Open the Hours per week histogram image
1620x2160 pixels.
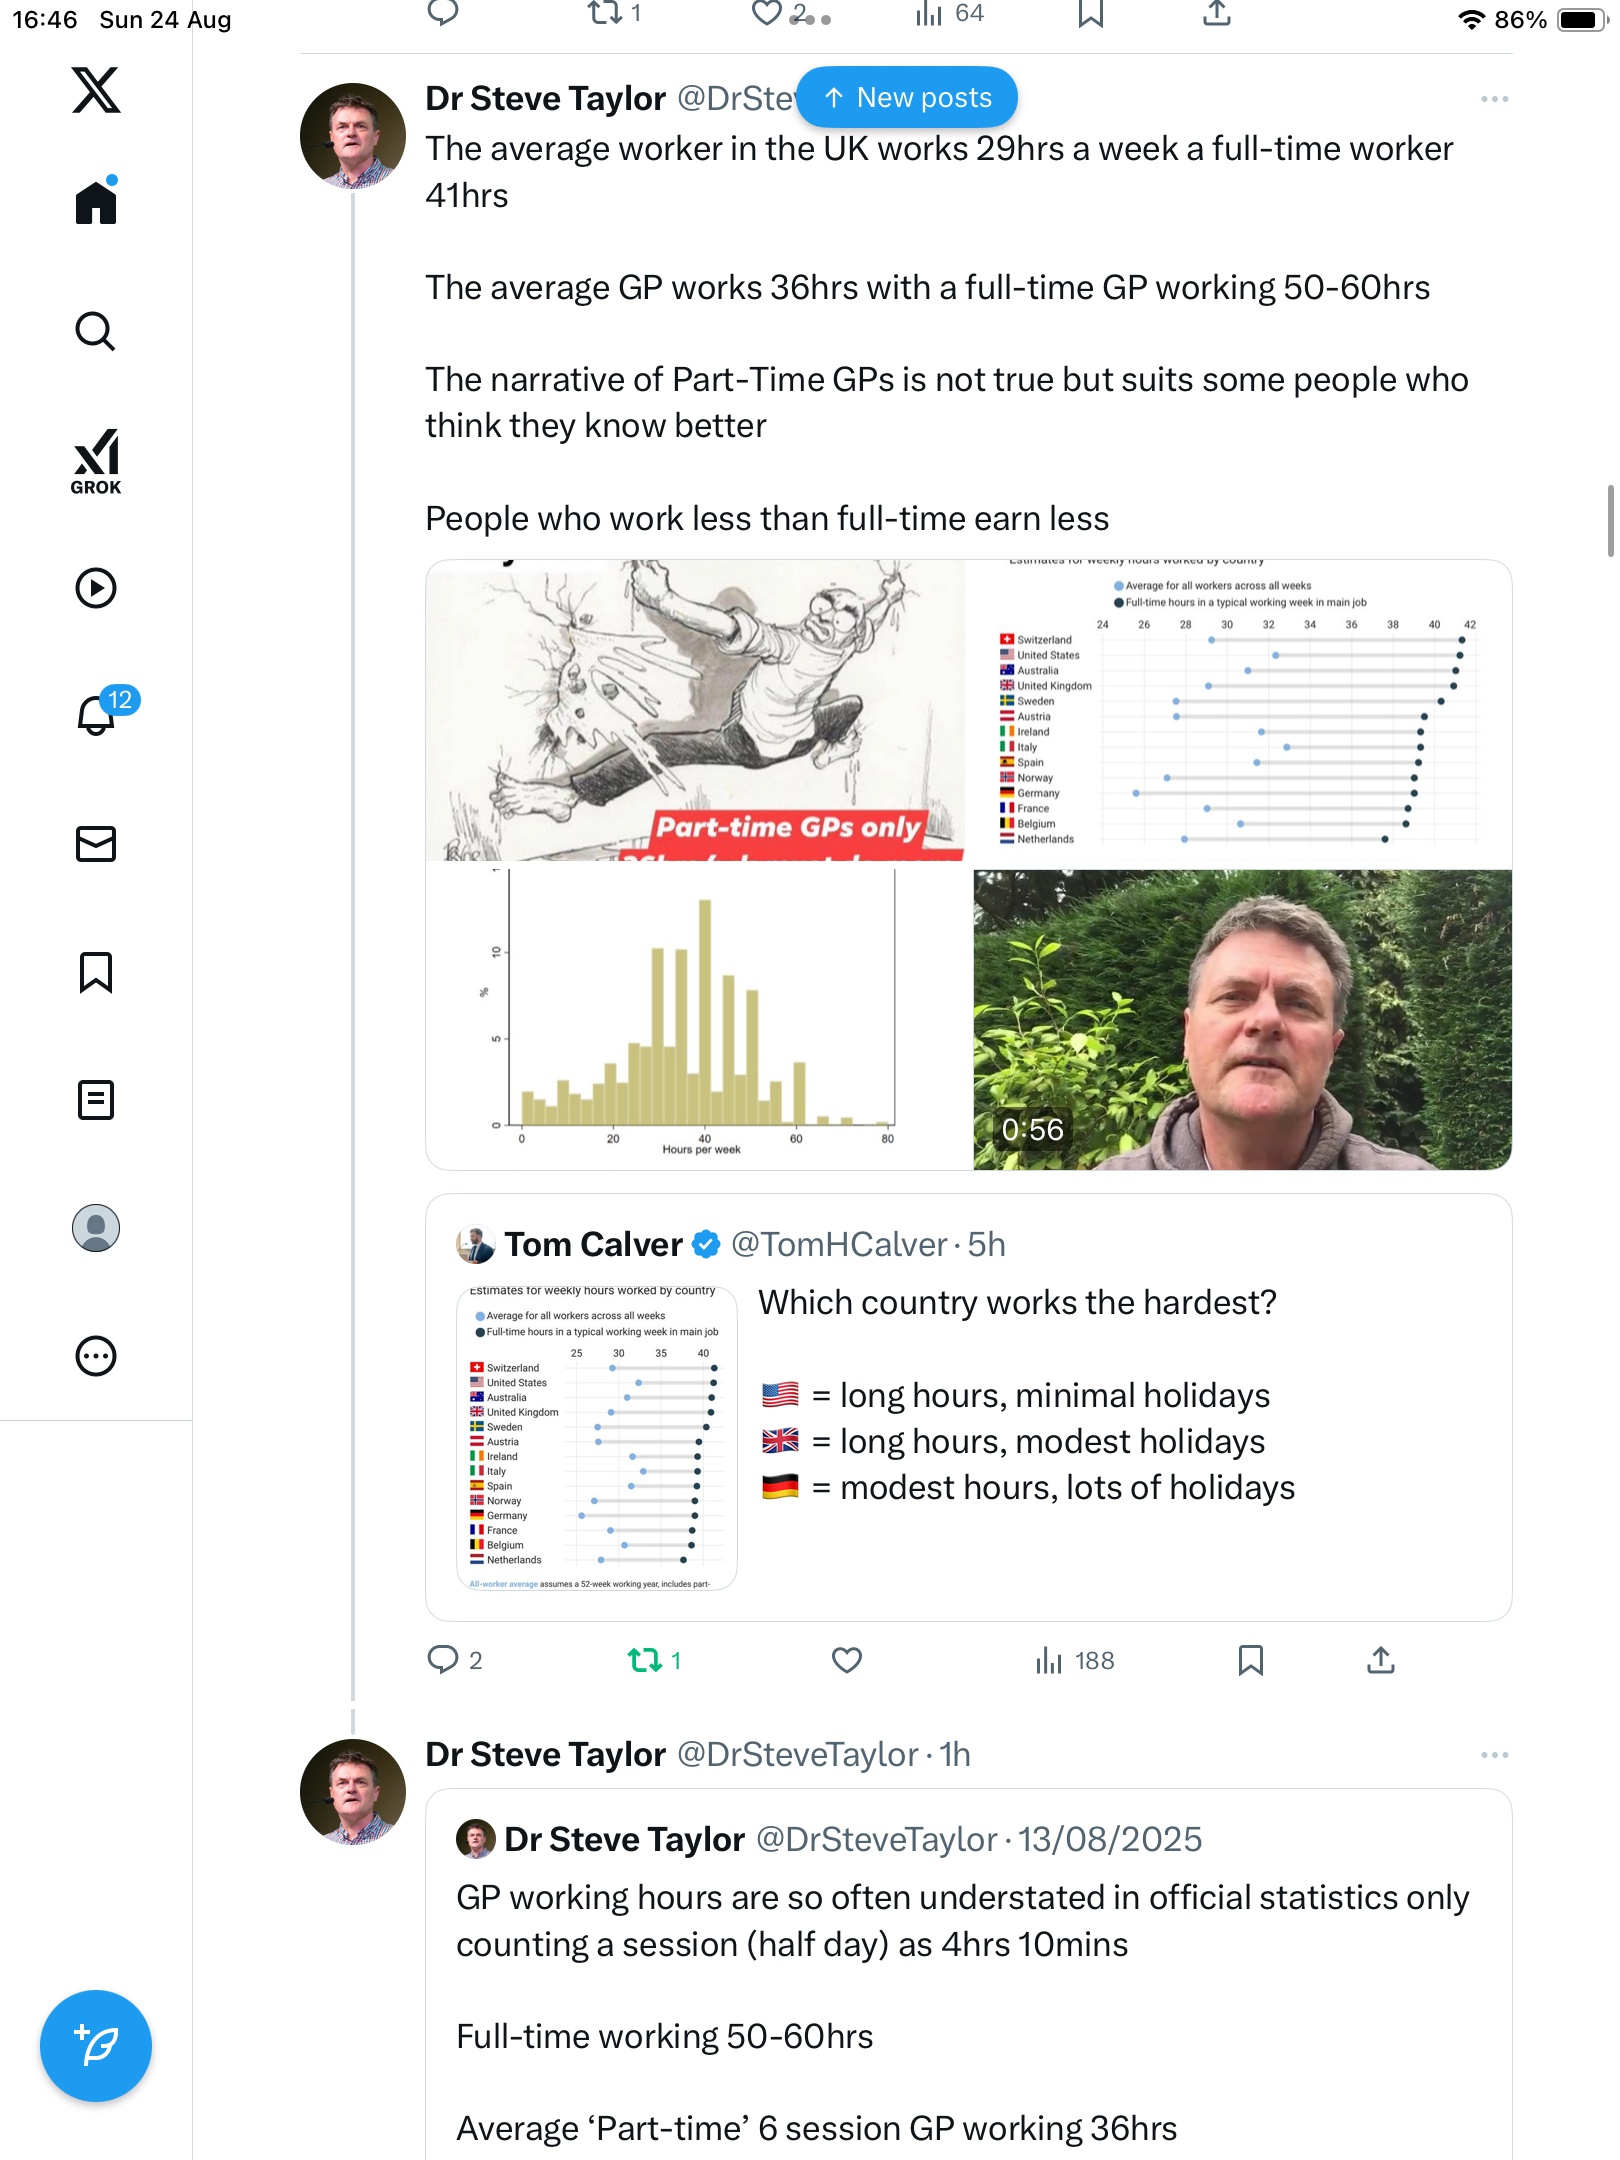[697, 1019]
